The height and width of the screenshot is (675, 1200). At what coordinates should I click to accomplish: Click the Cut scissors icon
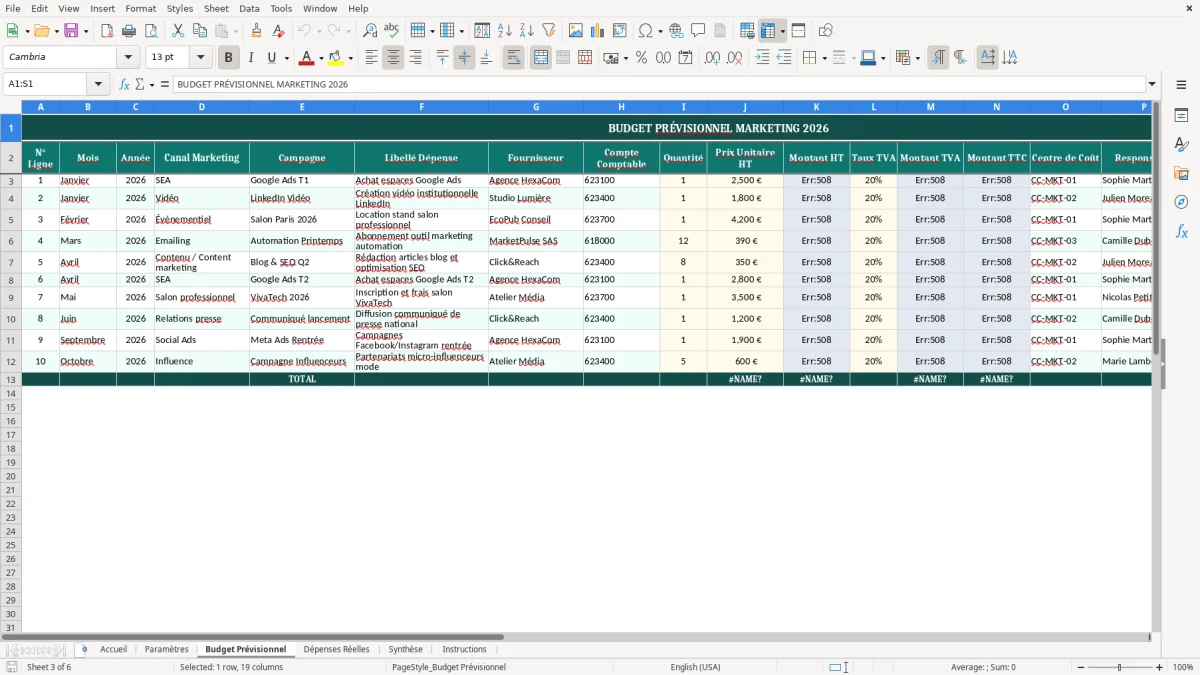[177, 31]
